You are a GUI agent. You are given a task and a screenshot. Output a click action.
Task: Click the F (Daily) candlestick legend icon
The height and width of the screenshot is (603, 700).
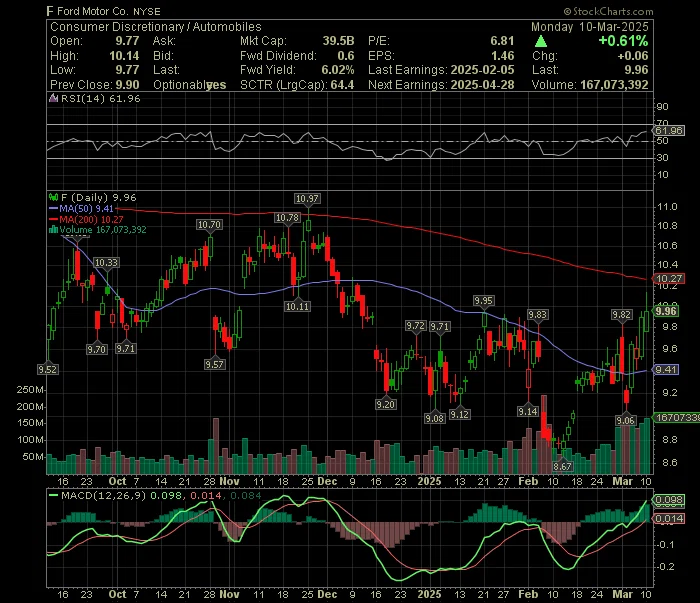click(x=53, y=197)
